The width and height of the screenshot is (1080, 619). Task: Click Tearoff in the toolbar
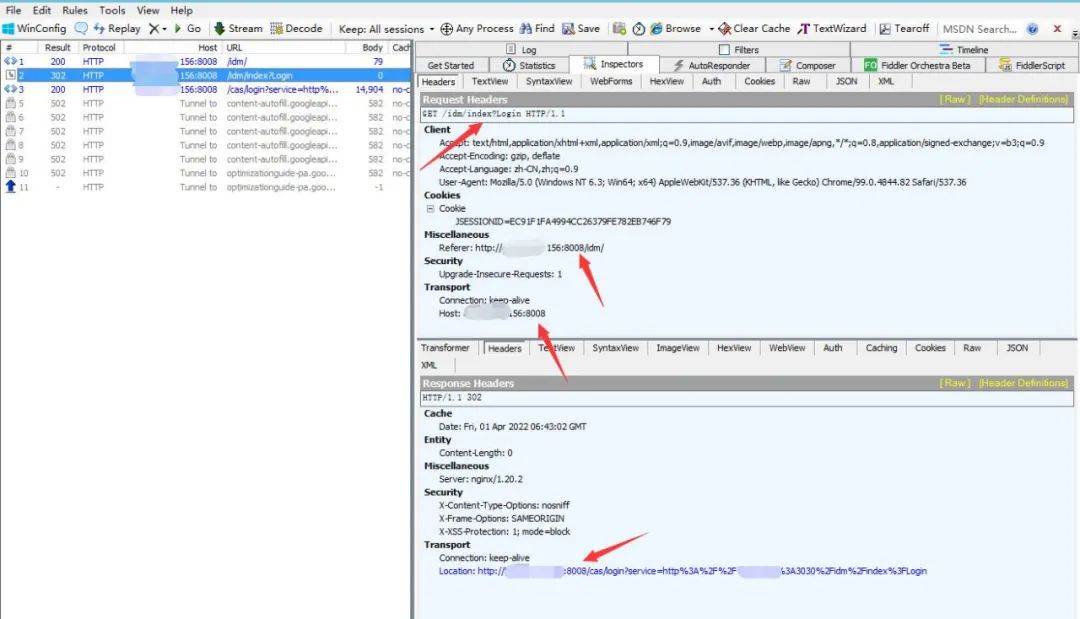pyautogui.click(x=904, y=28)
